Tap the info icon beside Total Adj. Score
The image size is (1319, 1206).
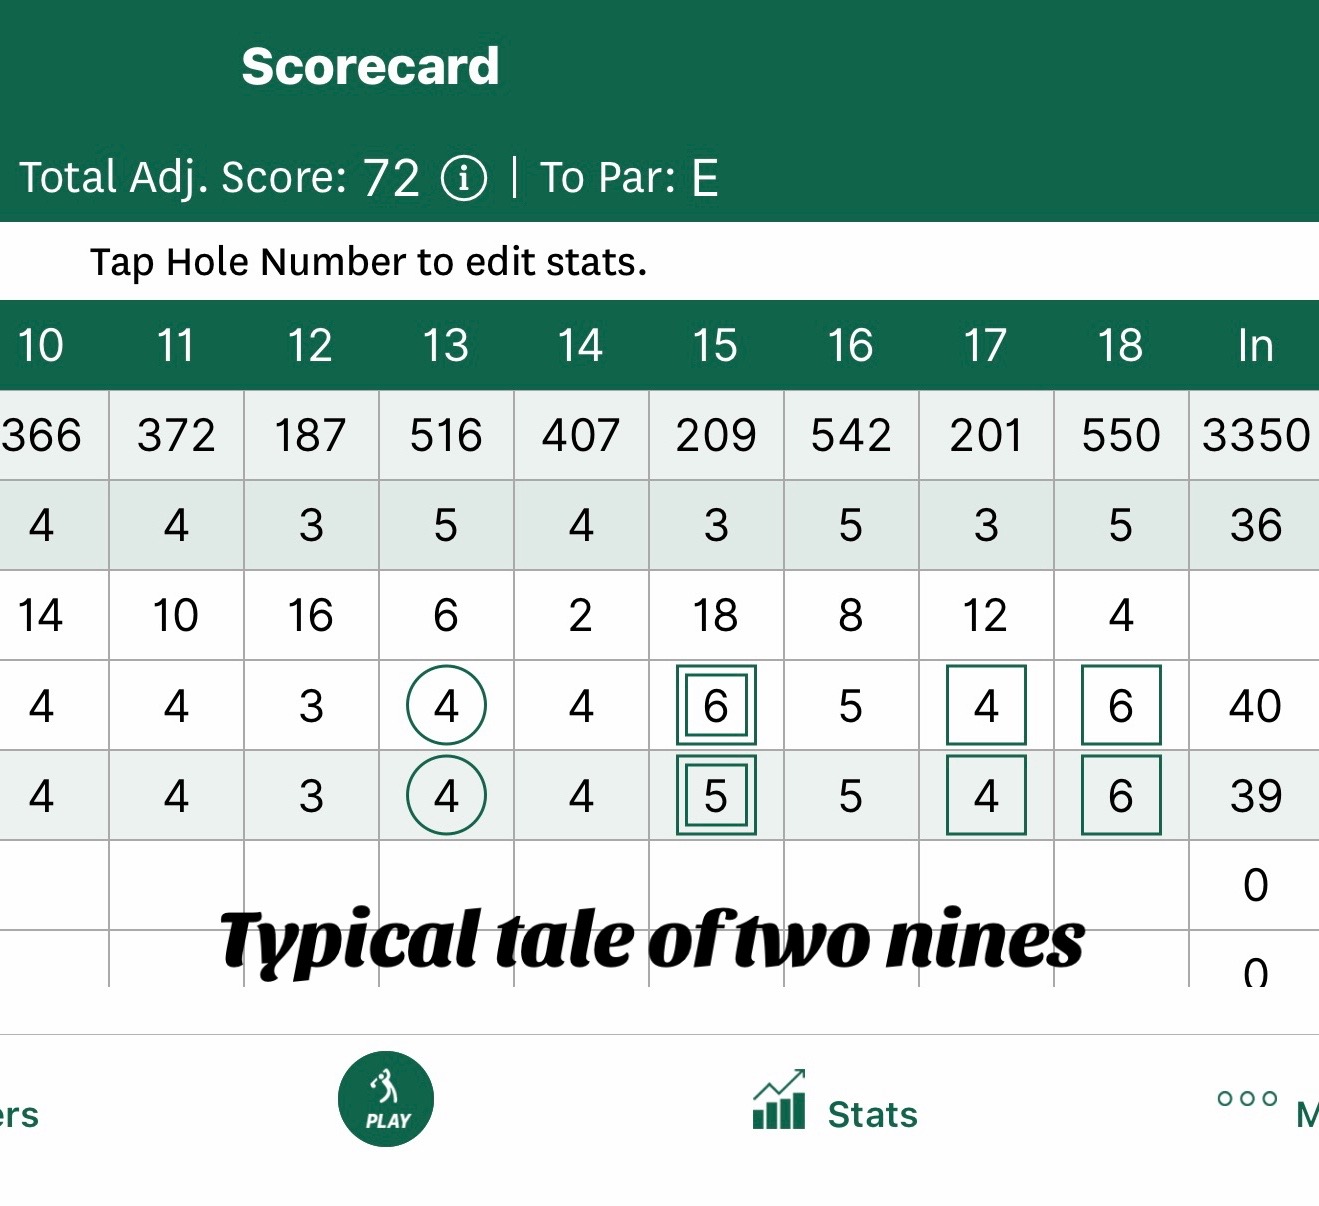(x=464, y=178)
